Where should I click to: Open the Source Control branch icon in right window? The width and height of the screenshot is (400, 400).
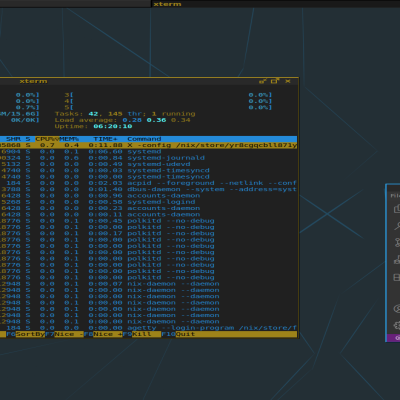tap(397, 242)
